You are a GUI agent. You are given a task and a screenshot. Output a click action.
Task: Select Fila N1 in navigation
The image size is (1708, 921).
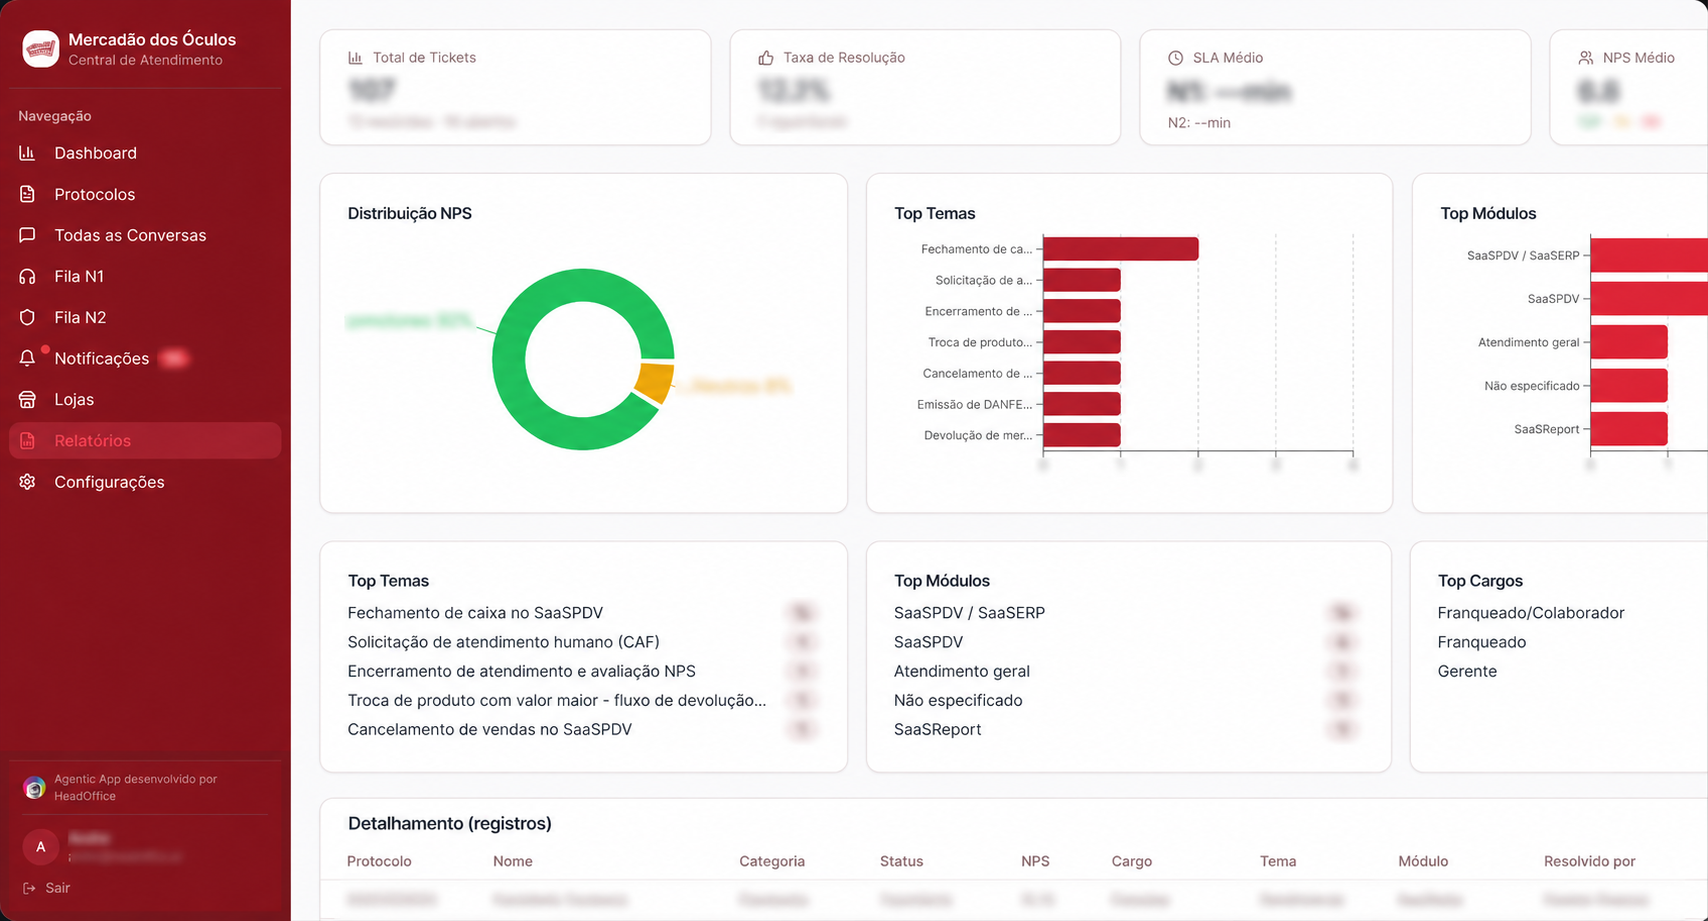(x=145, y=276)
